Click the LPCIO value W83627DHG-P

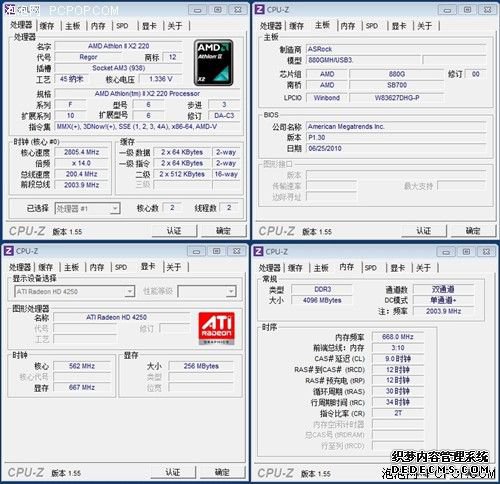click(397, 98)
